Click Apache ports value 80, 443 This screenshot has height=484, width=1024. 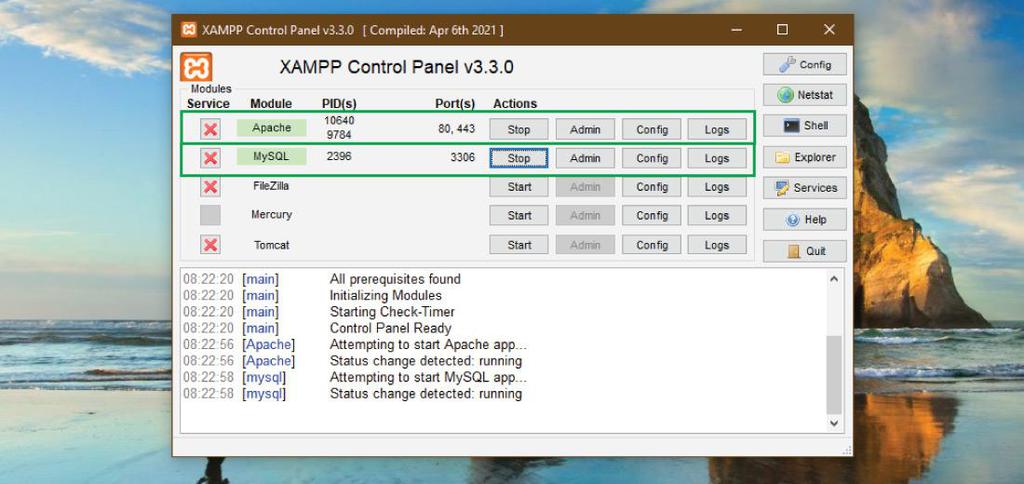[x=456, y=129]
